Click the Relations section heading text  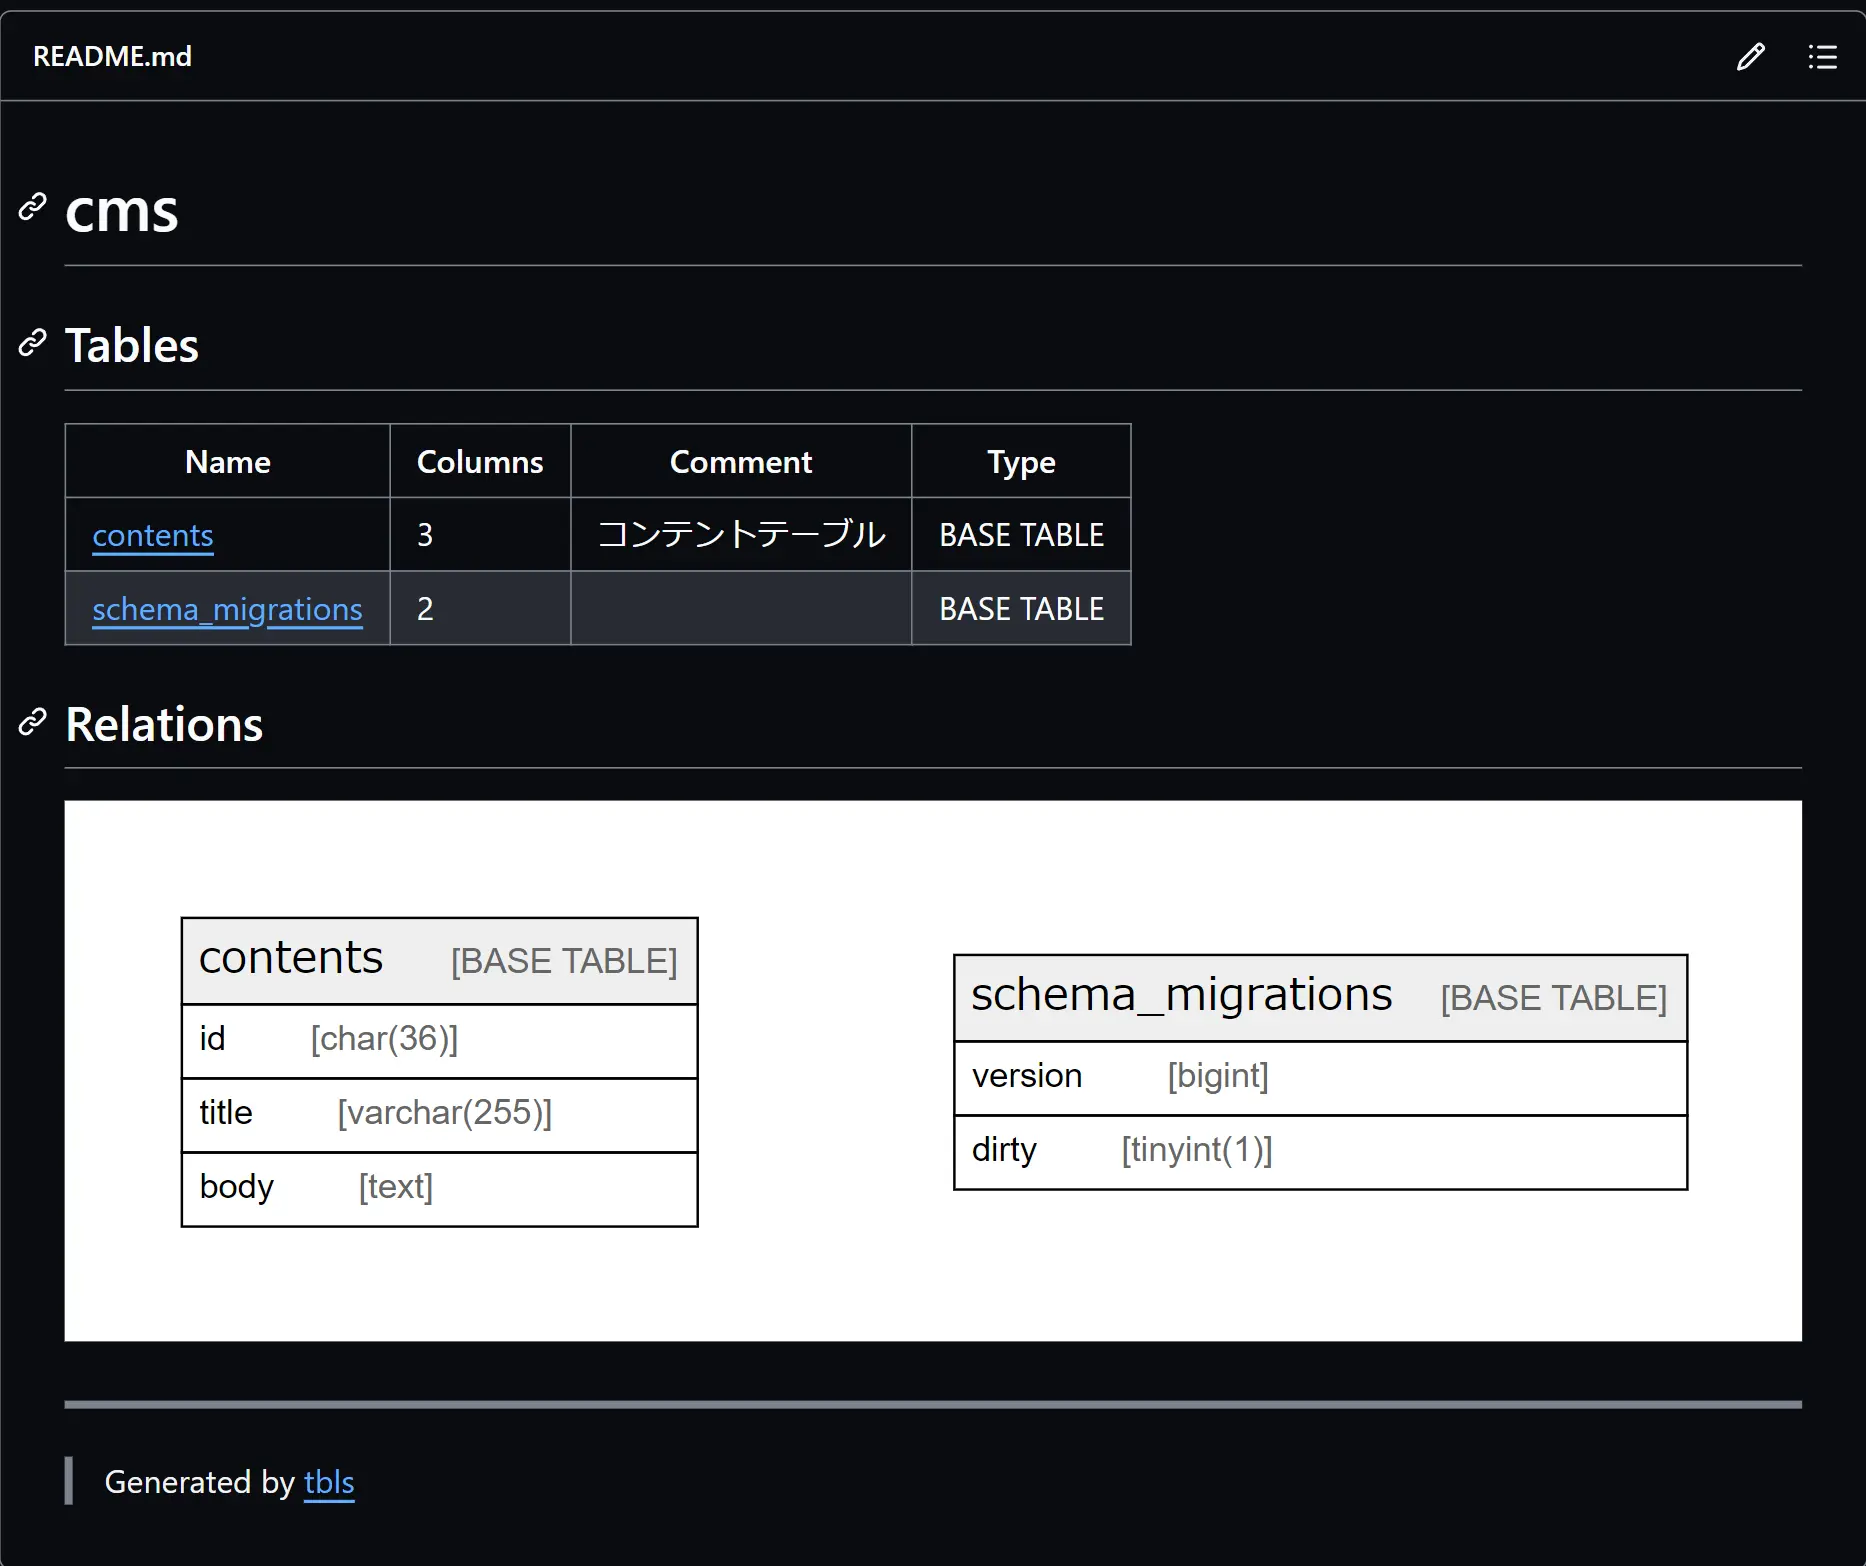(164, 724)
